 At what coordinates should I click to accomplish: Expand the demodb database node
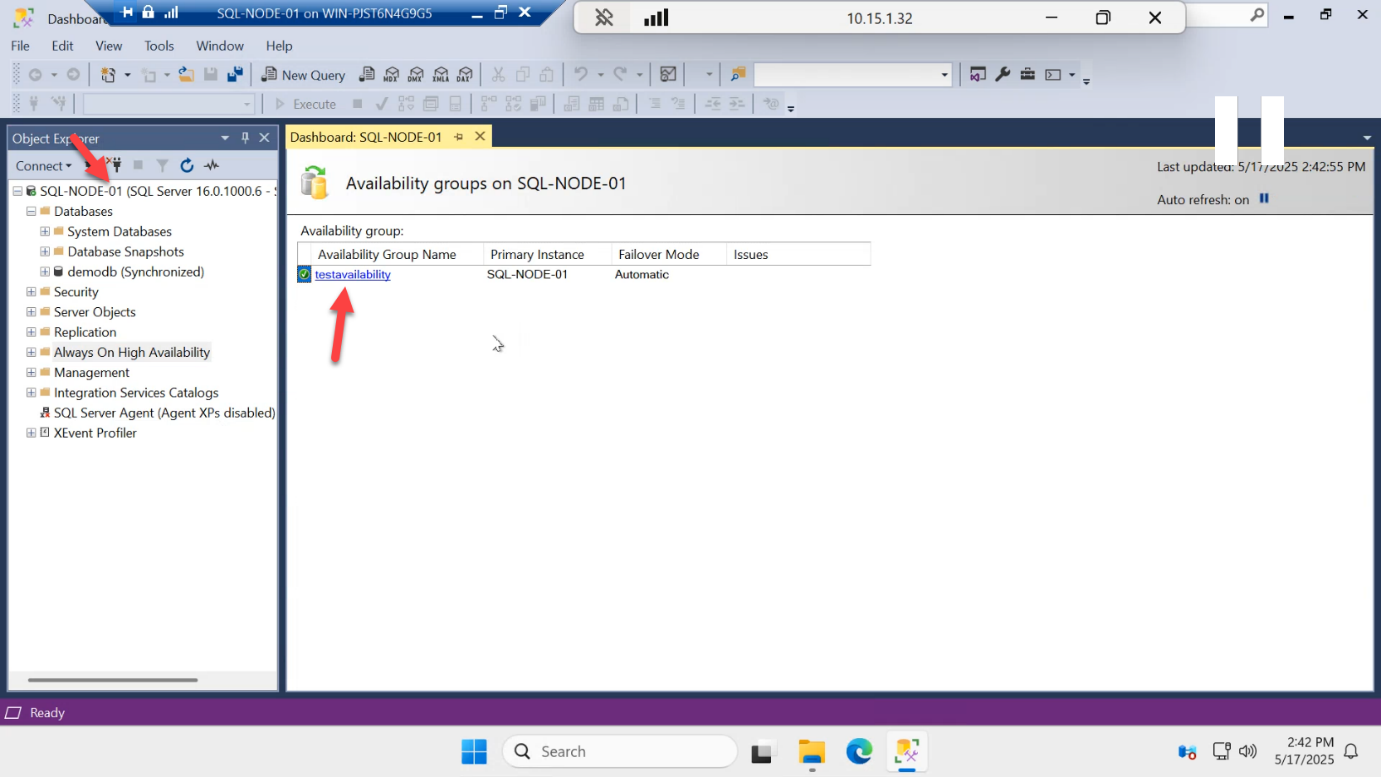tap(45, 271)
